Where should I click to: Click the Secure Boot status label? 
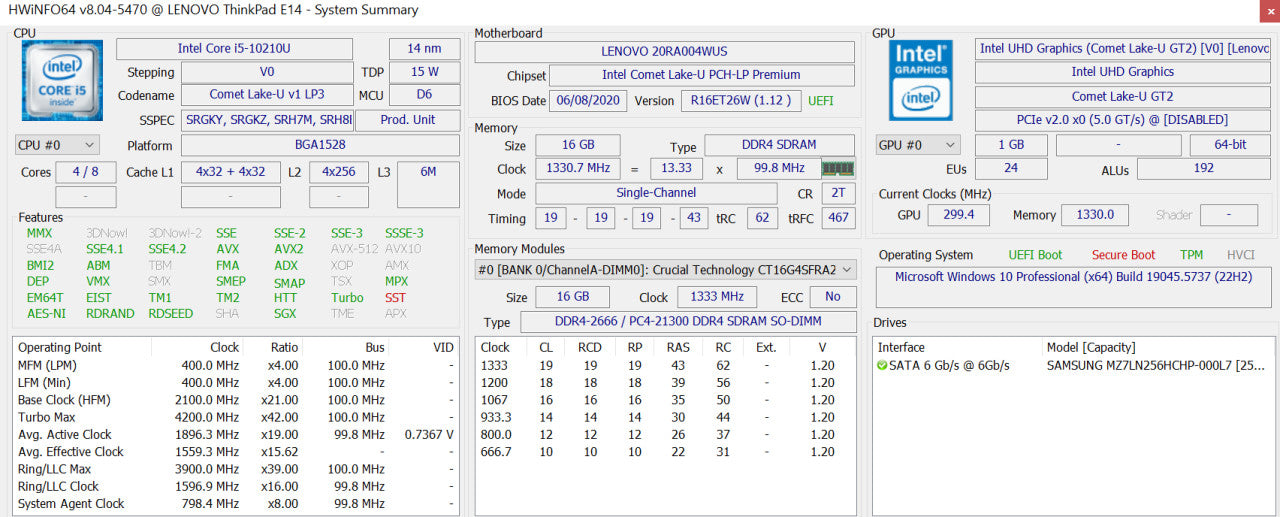tap(1123, 255)
